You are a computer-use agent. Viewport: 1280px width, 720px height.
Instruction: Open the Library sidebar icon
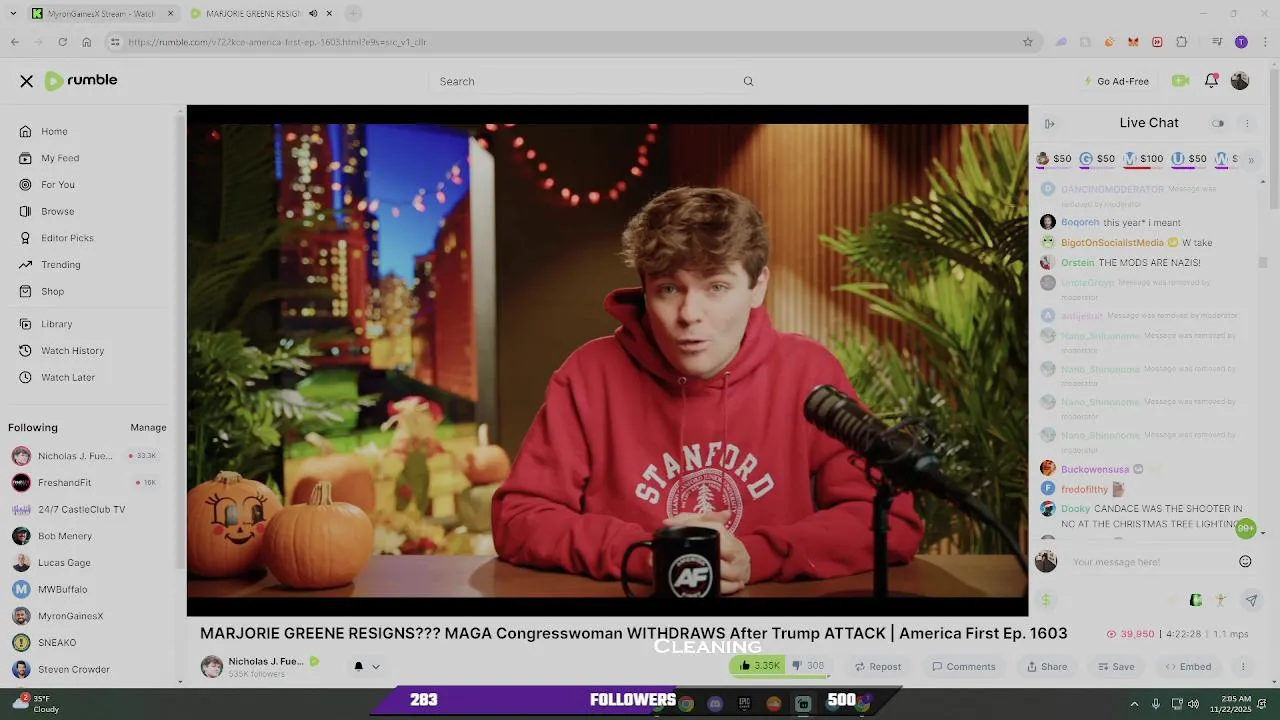[x=25, y=324]
